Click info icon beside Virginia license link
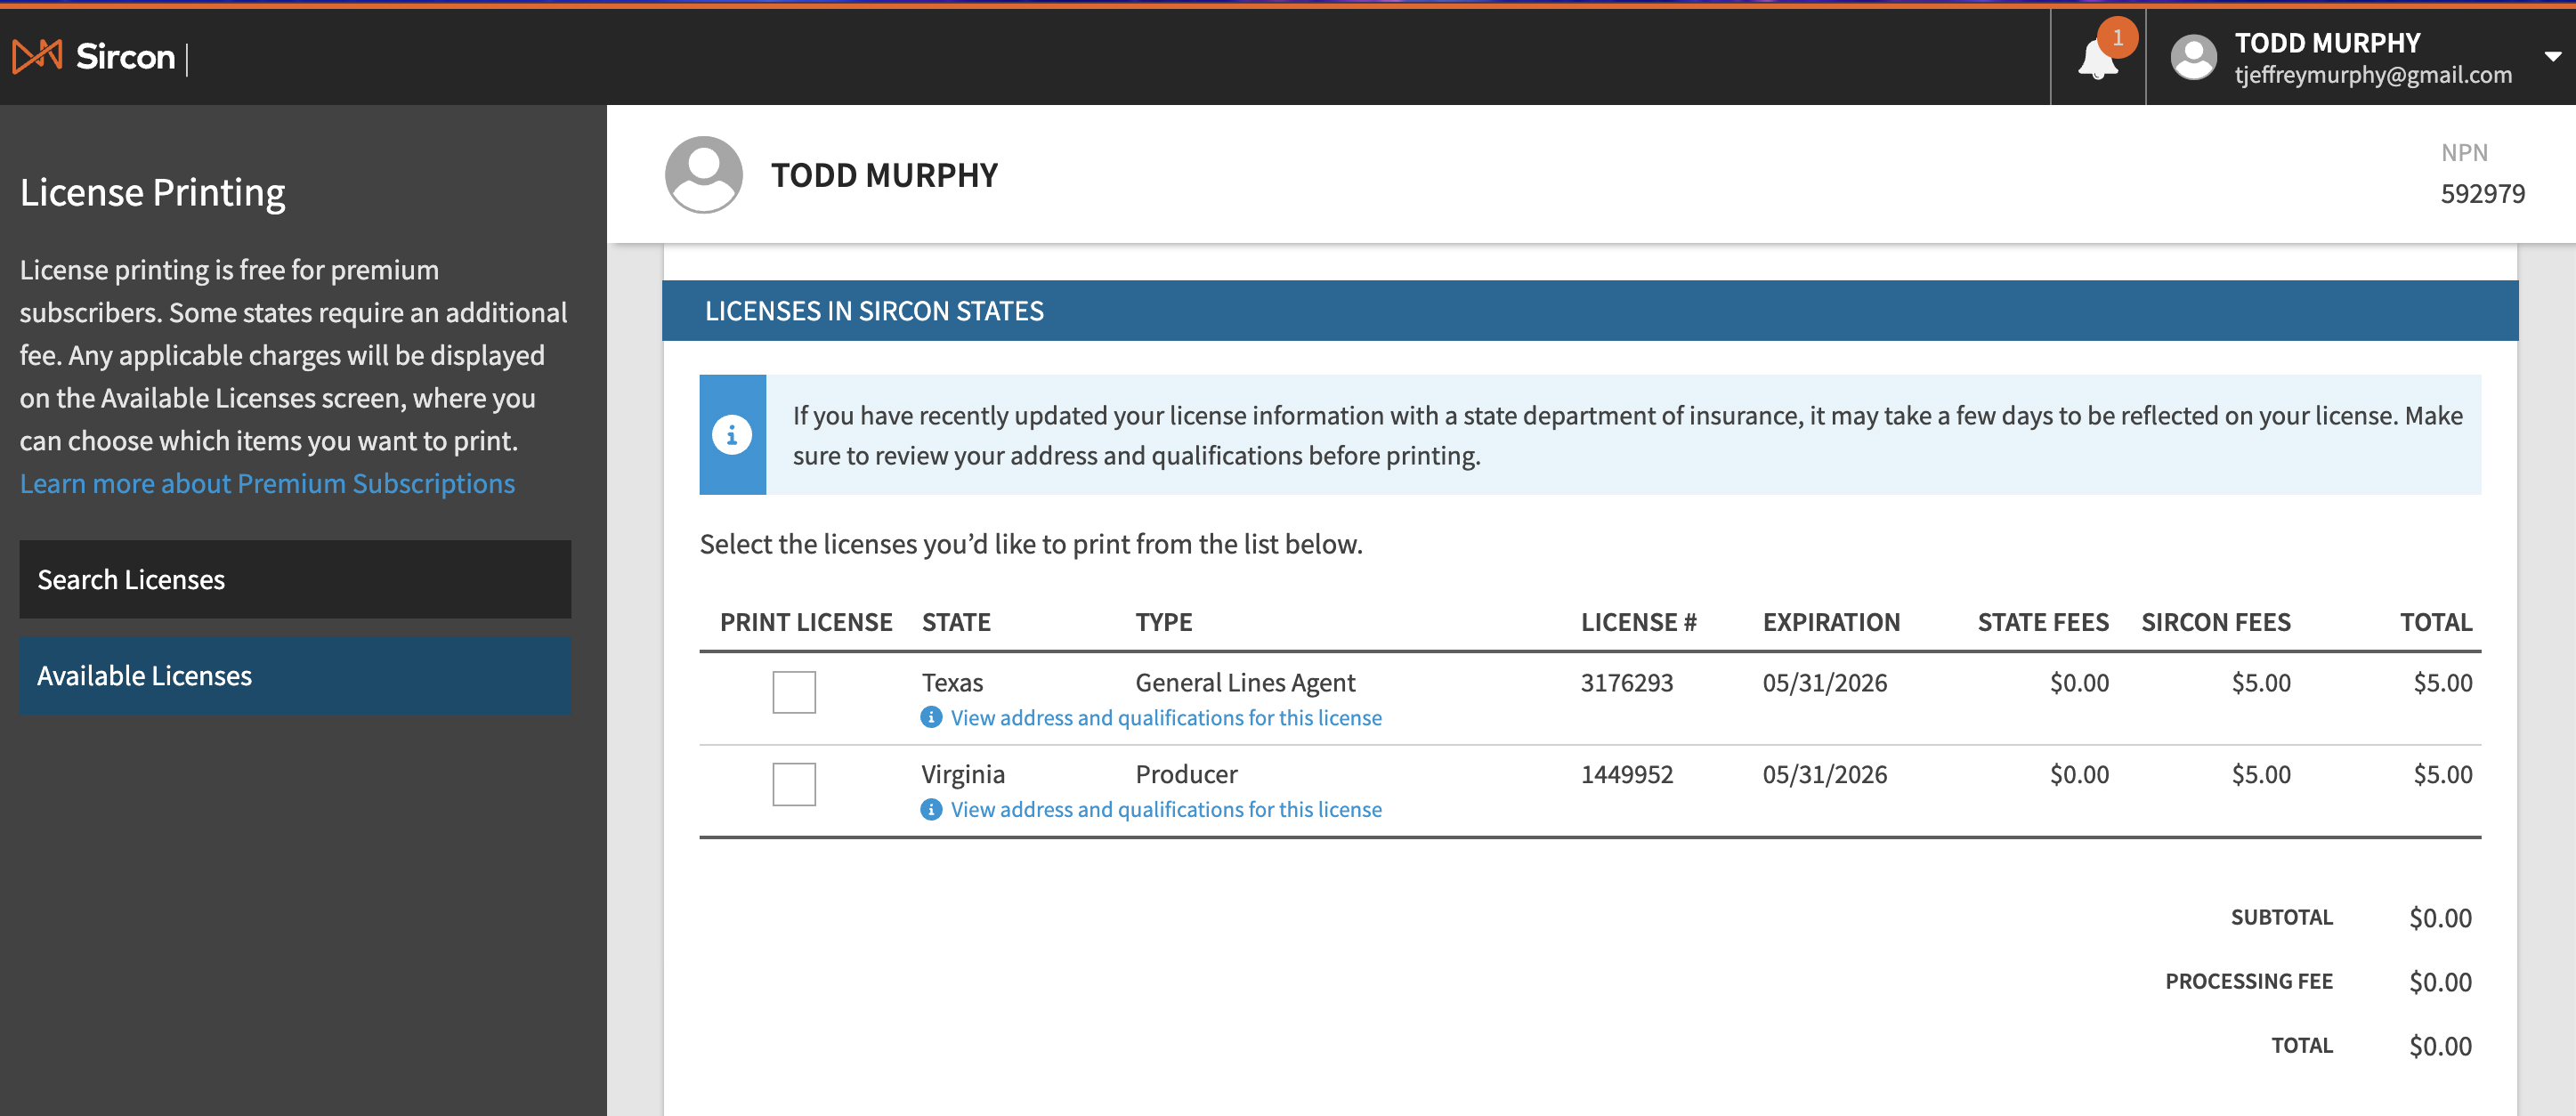The height and width of the screenshot is (1116, 2576). (931, 810)
